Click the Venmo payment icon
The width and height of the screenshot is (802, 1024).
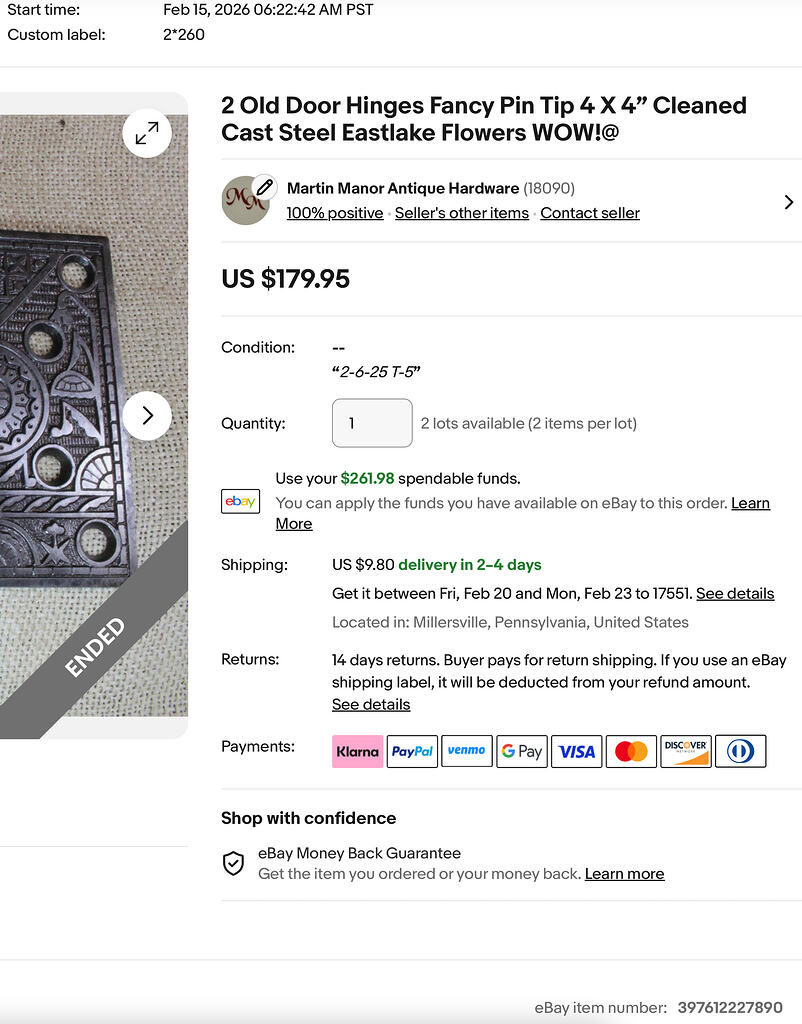click(x=467, y=751)
